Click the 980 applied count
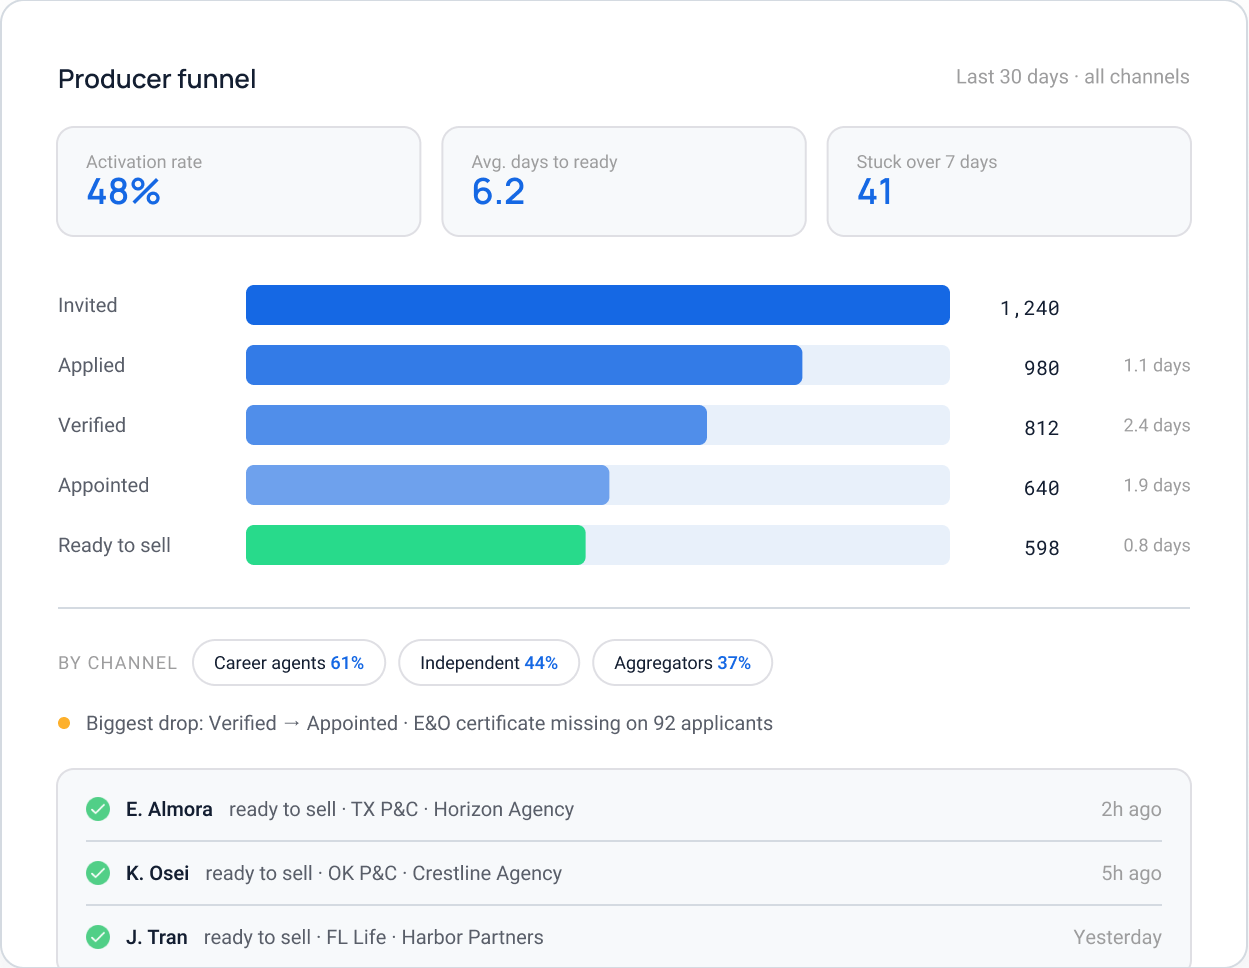1249x968 pixels. pos(1041,368)
